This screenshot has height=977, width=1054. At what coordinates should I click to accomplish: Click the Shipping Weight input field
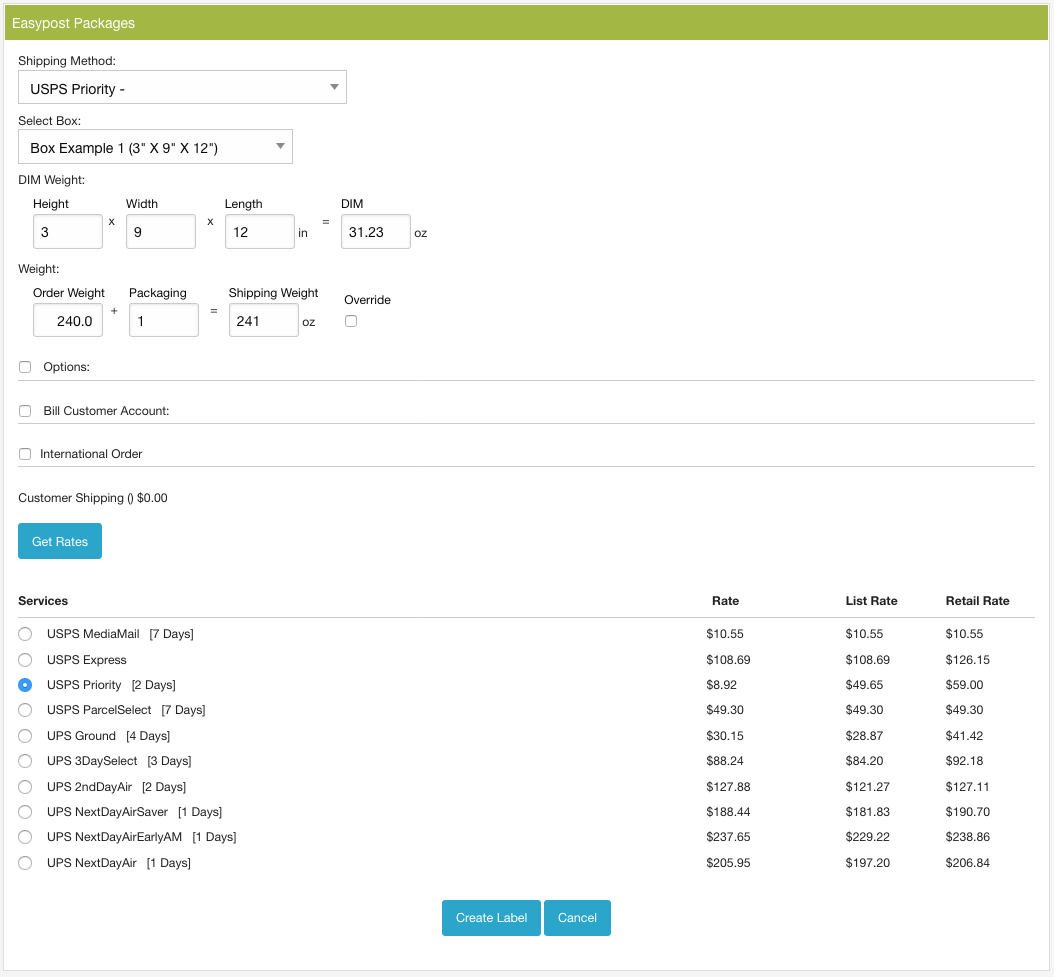coord(264,320)
